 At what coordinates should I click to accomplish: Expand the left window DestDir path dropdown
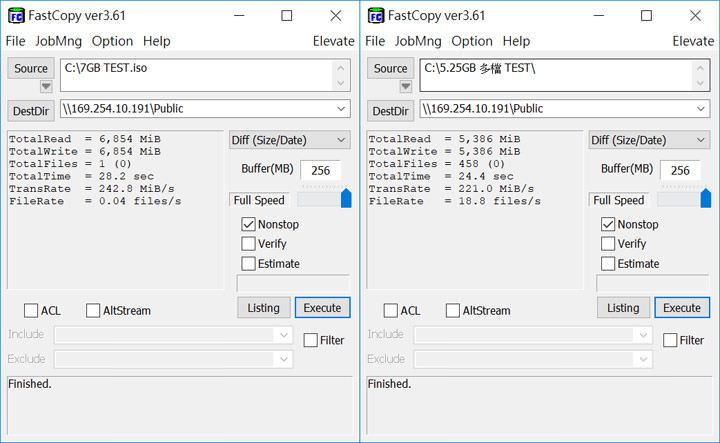coord(342,109)
